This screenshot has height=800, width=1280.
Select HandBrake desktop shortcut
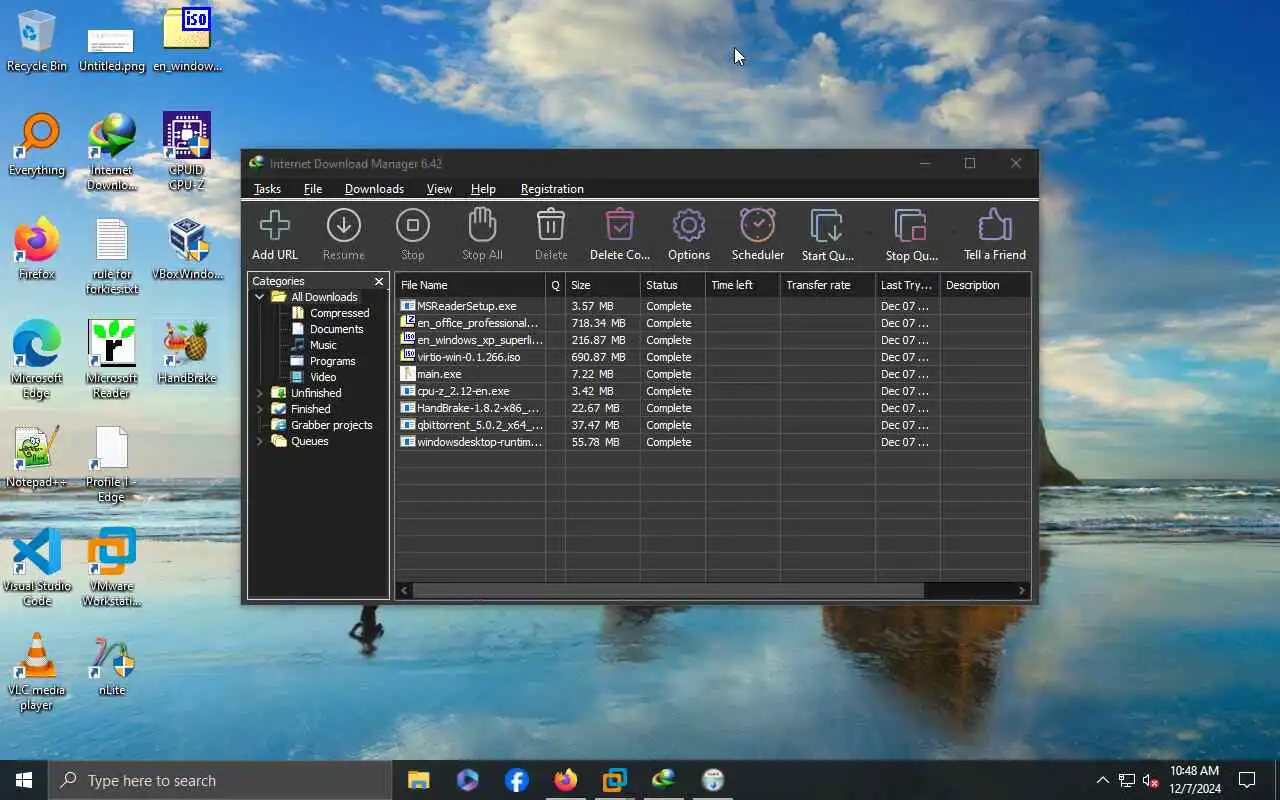pyautogui.click(x=187, y=353)
